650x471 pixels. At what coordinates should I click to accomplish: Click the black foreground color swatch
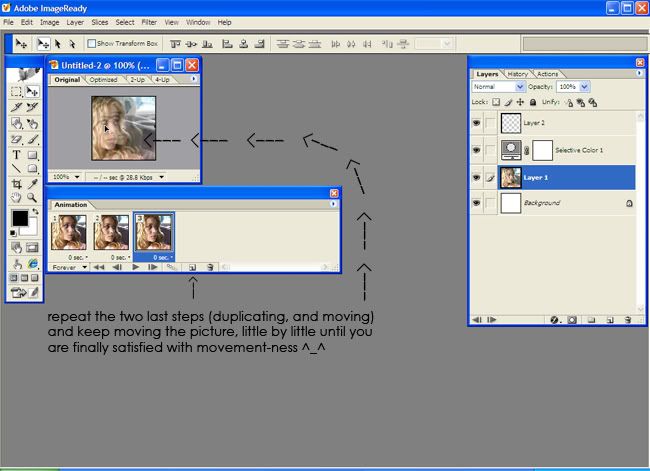(x=19, y=218)
